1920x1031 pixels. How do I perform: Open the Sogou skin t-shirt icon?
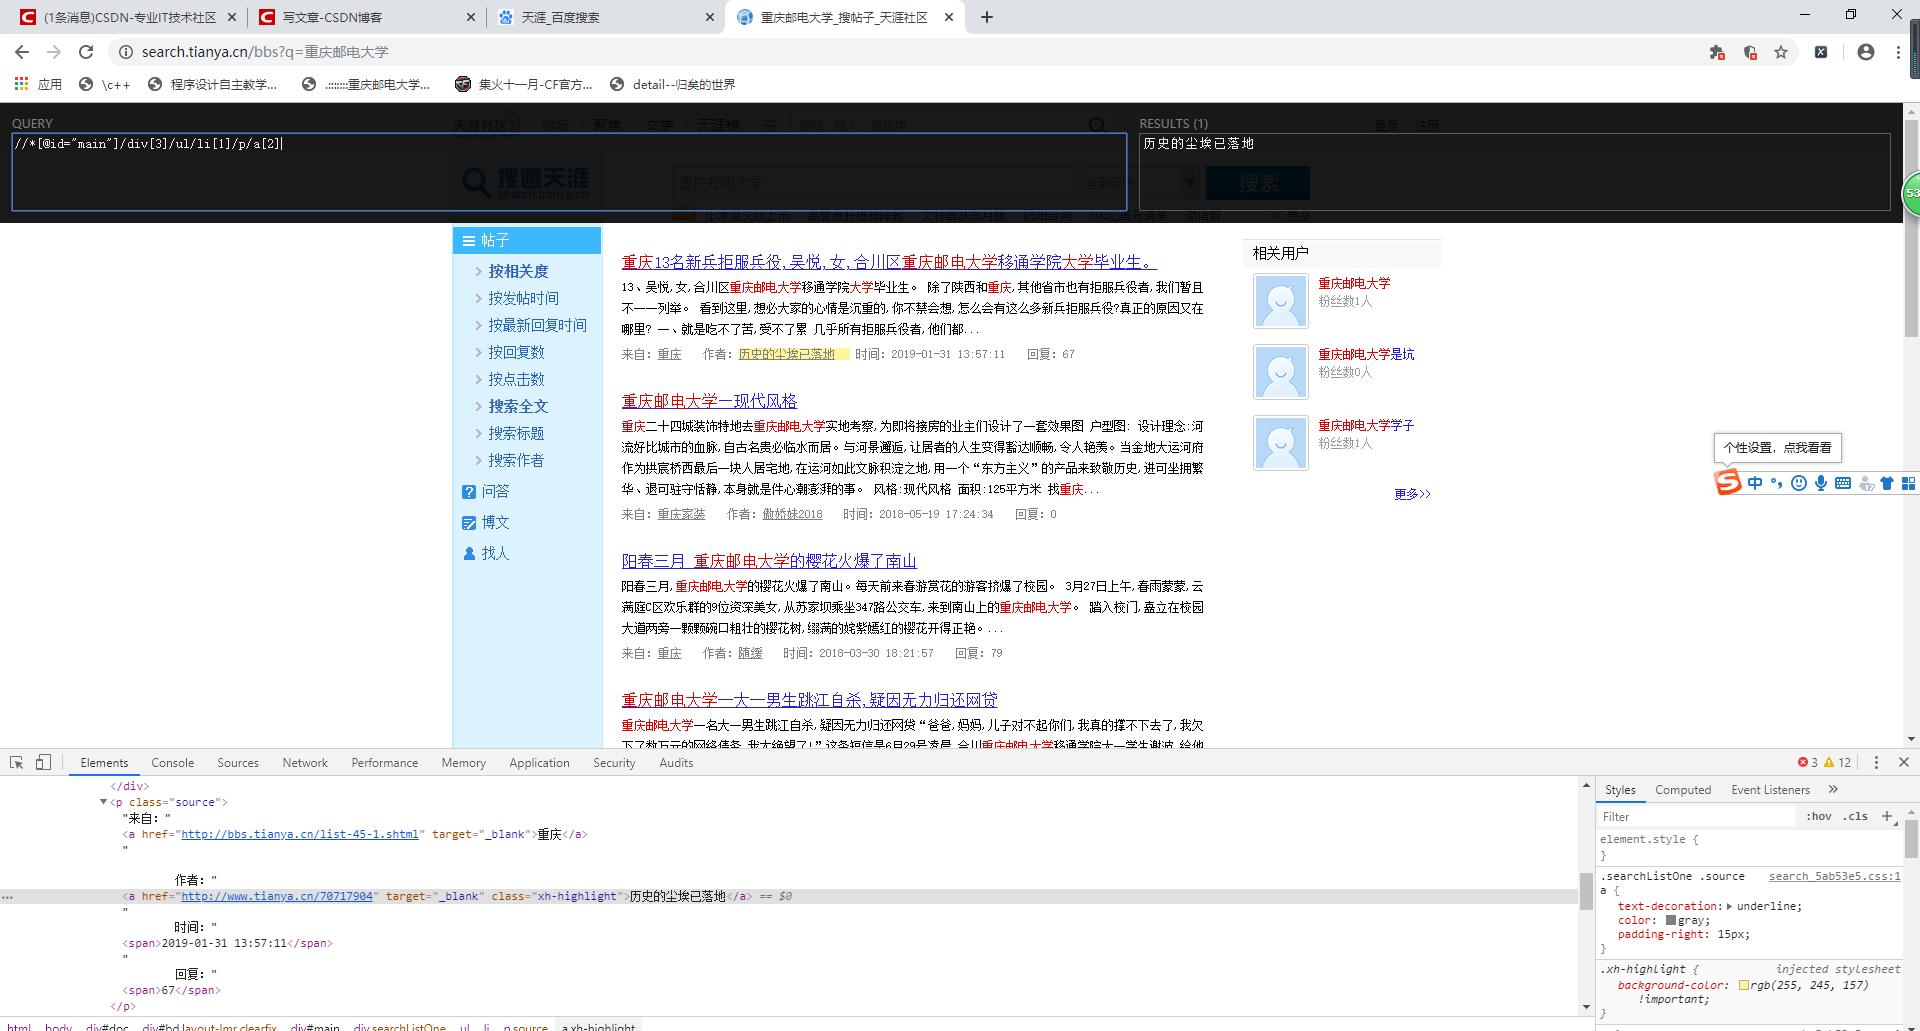1887,483
